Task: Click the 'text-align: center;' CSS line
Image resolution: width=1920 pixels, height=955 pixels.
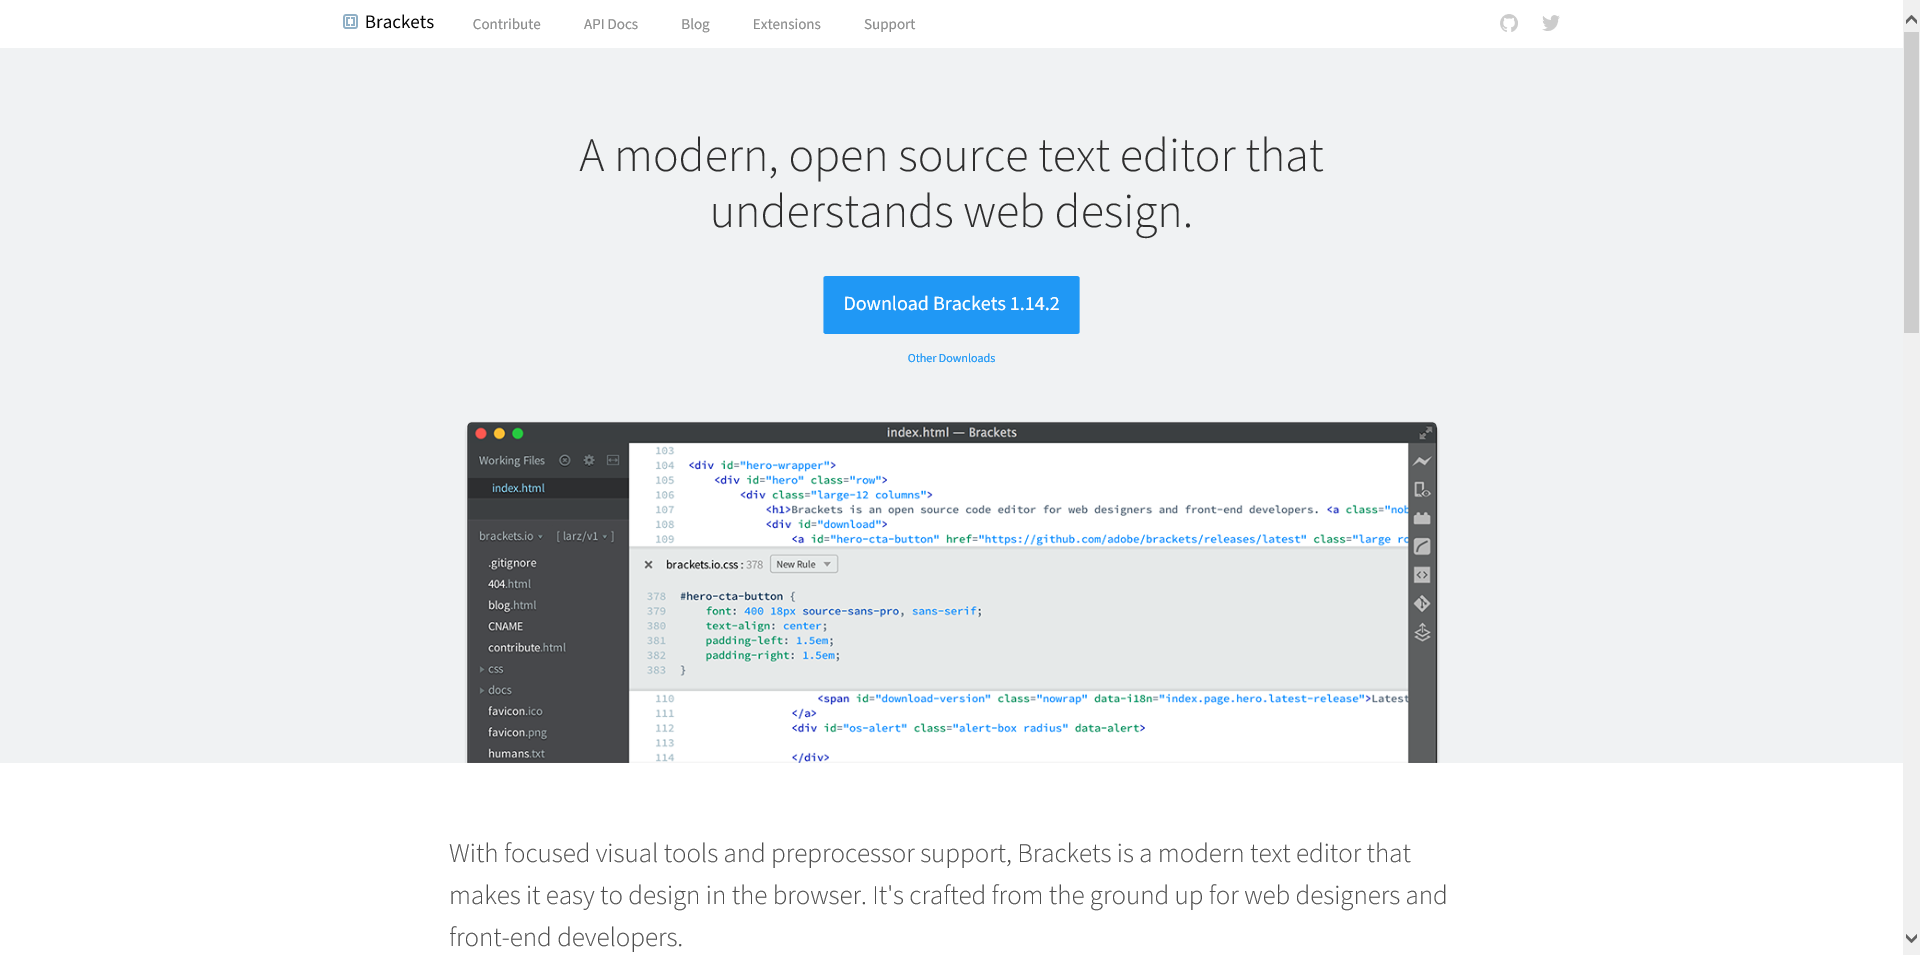Action: pyautogui.click(x=767, y=626)
